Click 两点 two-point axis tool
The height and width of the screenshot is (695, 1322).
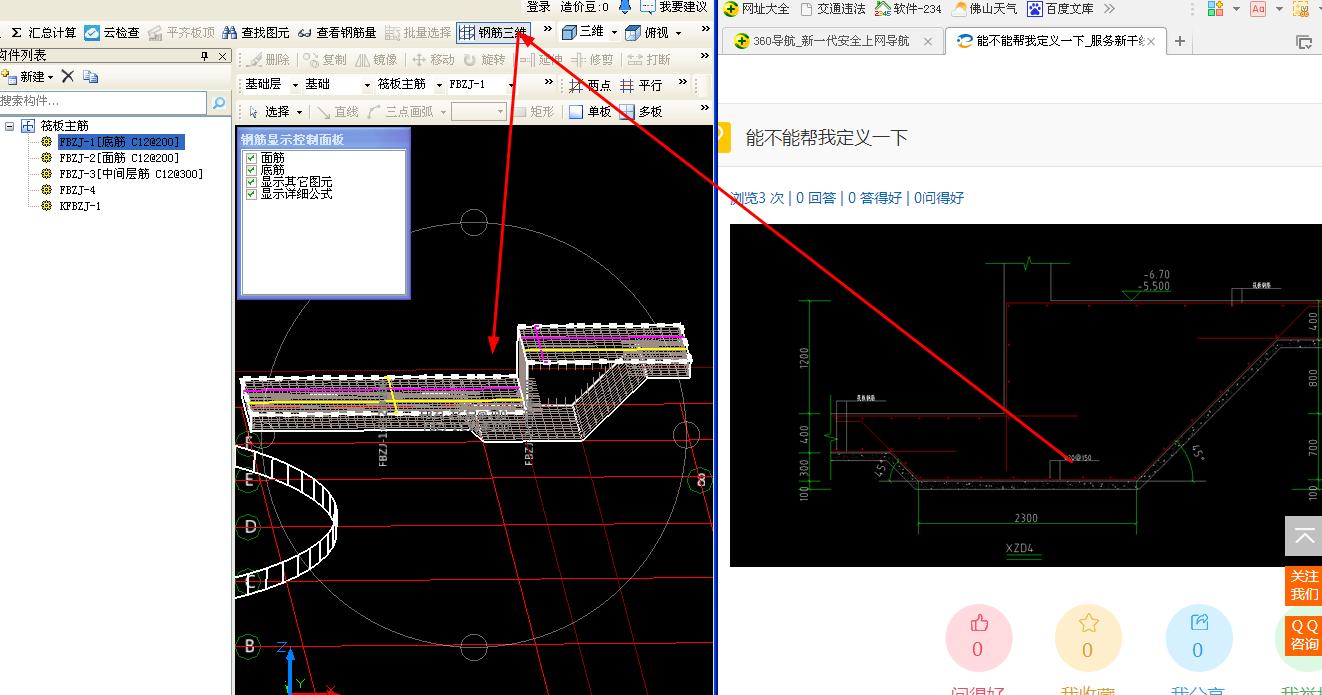coord(590,85)
